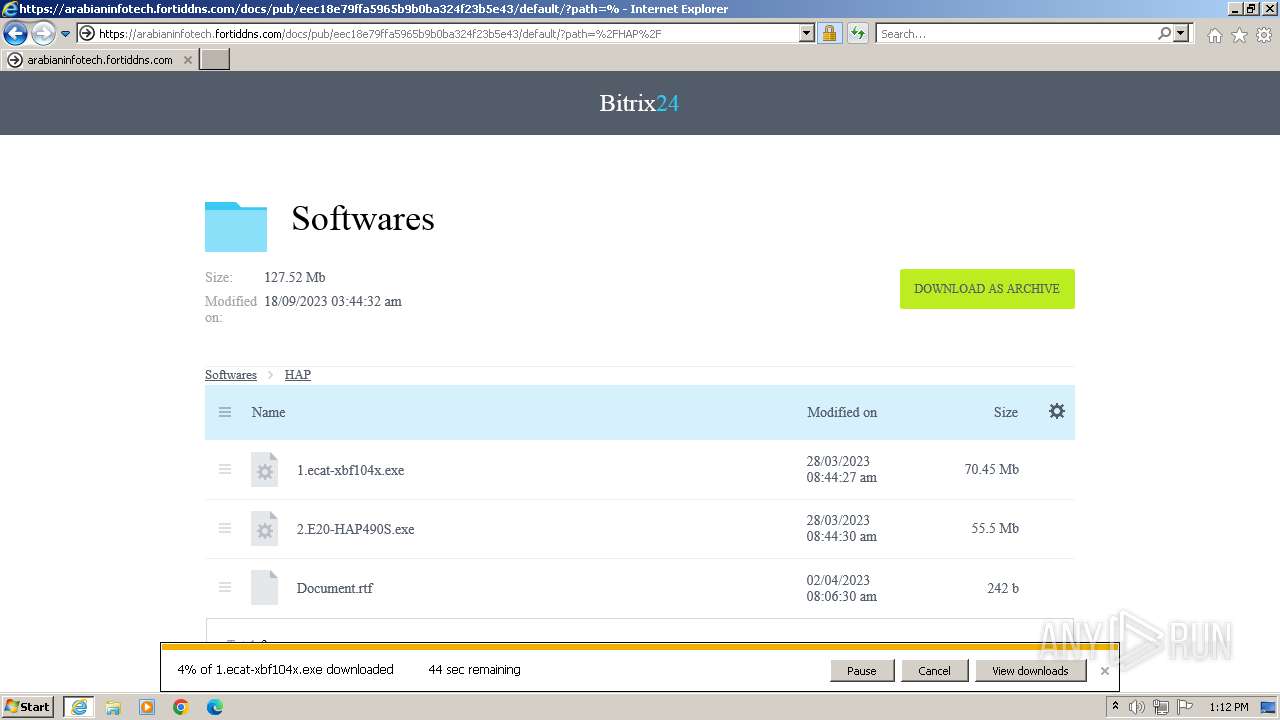Click the Home icon
The image size is (1280, 720).
[1214, 35]
